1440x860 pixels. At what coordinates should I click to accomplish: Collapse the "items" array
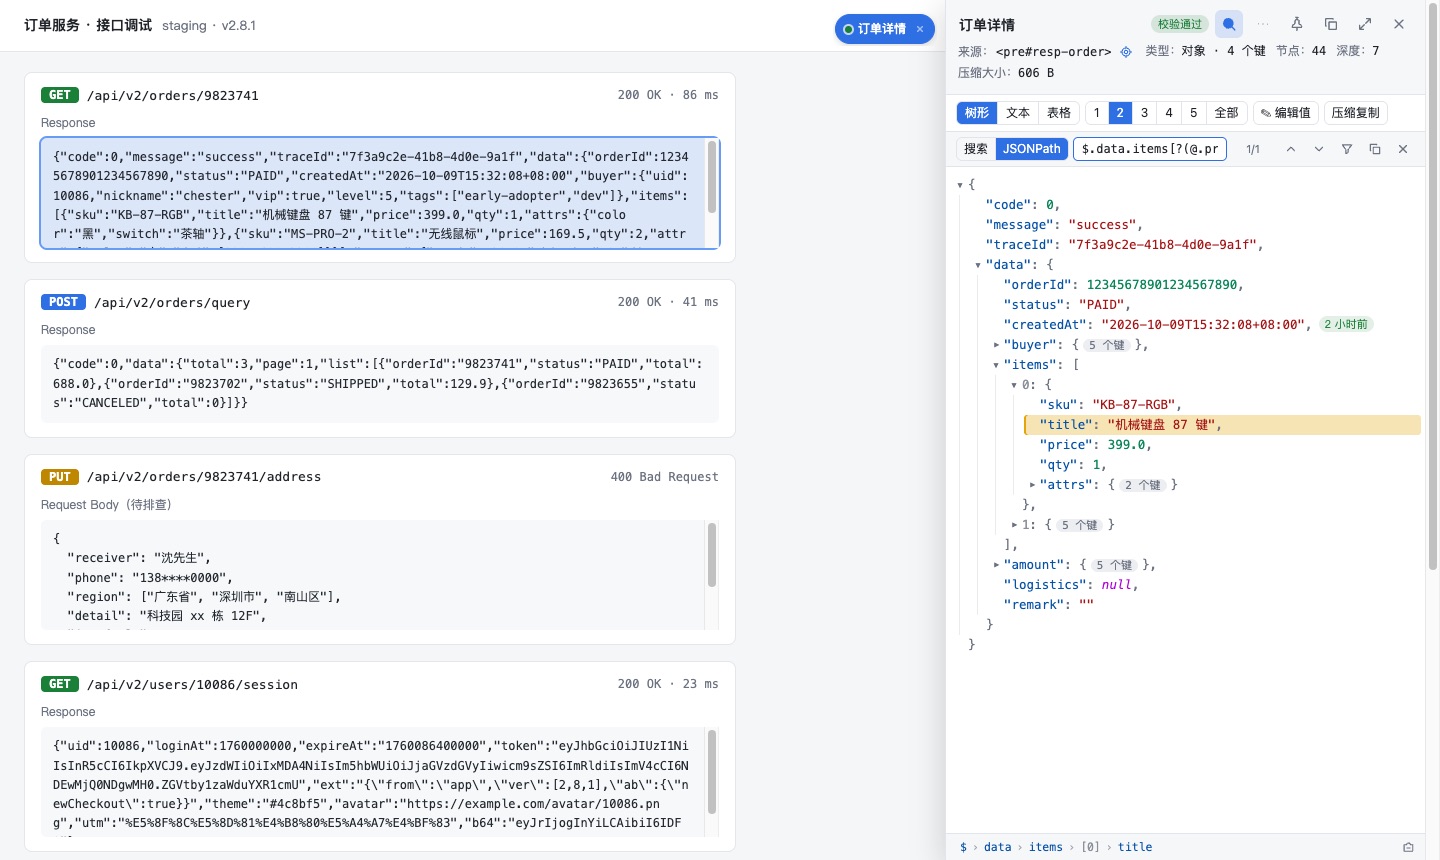(x=996, y=365)
